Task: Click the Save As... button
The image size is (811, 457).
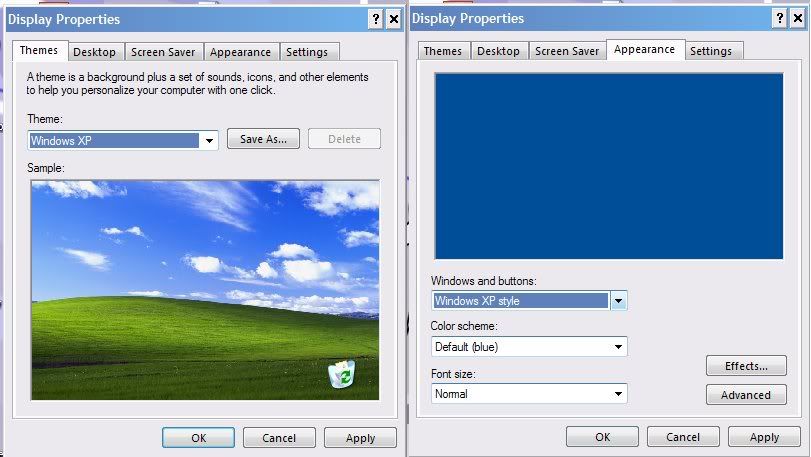Action: tap(263, 139)
